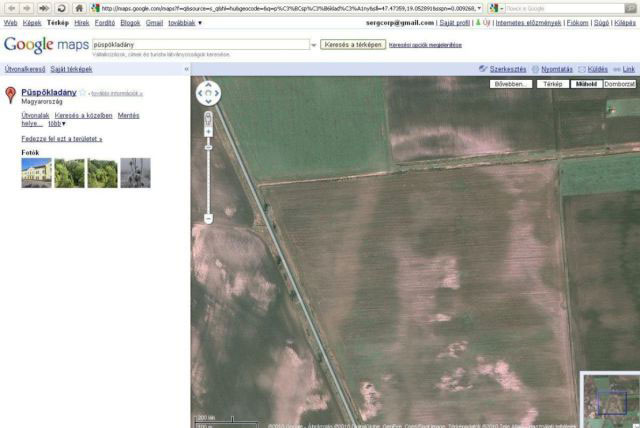Pan the map down with arrow
This screenshot has height=428, width=640.
(x=208, y=102)
